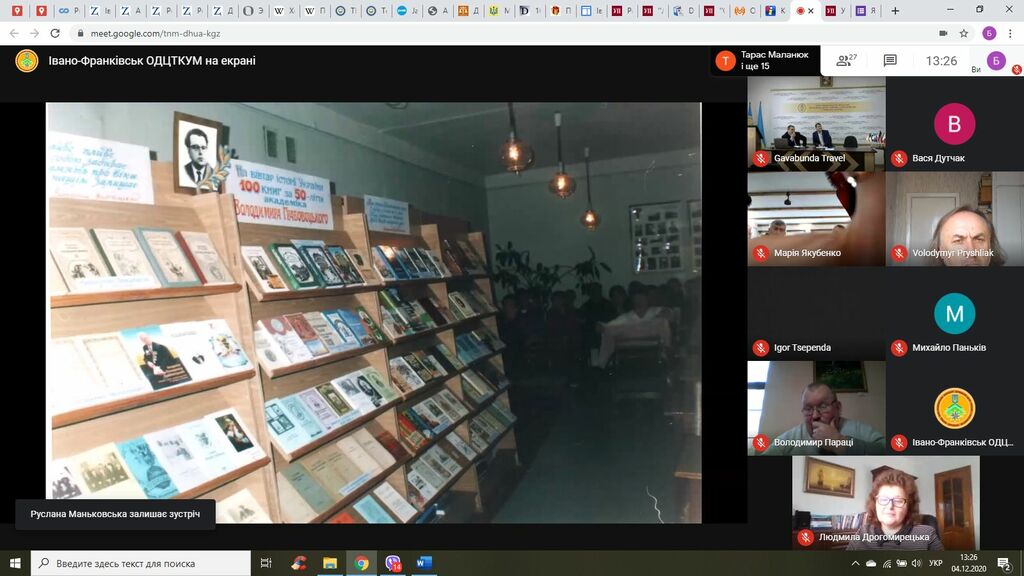
Task: Open Task View on the taskbar
Action: click(x=266, y=563)
